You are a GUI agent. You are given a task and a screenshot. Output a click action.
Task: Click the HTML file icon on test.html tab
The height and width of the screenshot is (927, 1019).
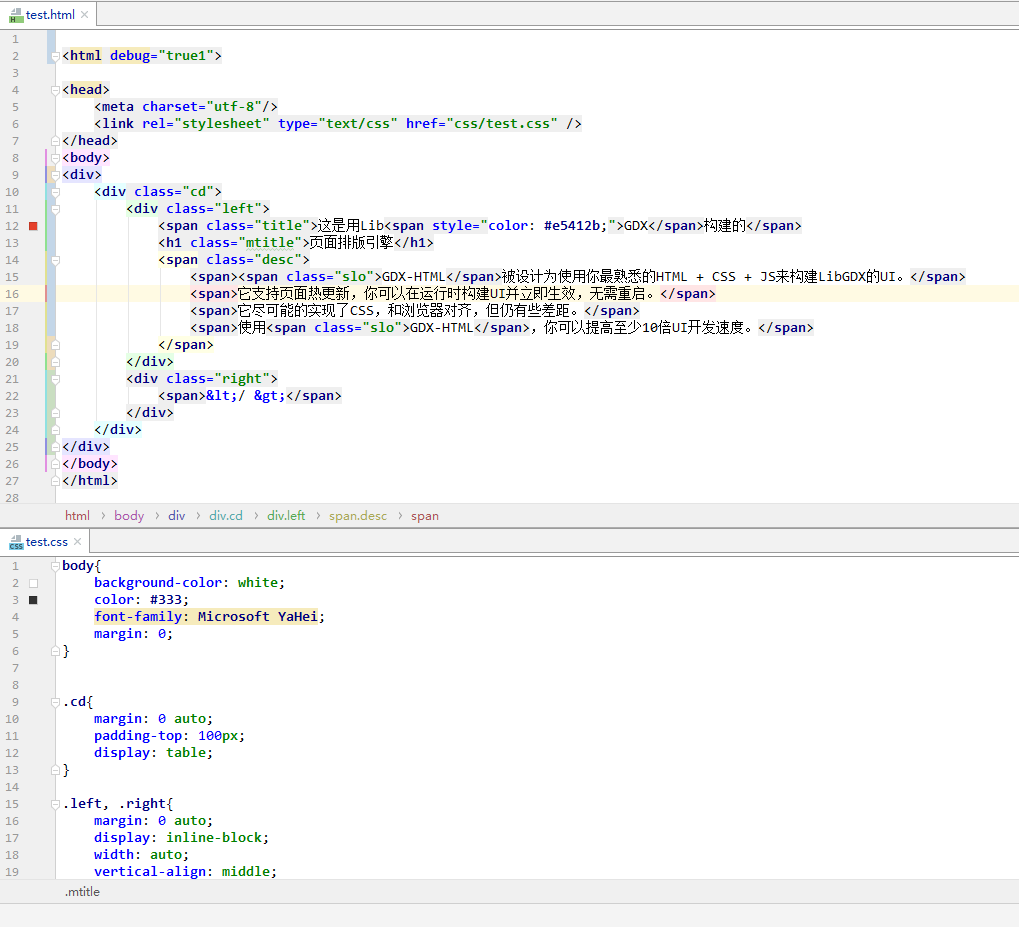coord(16,15)
